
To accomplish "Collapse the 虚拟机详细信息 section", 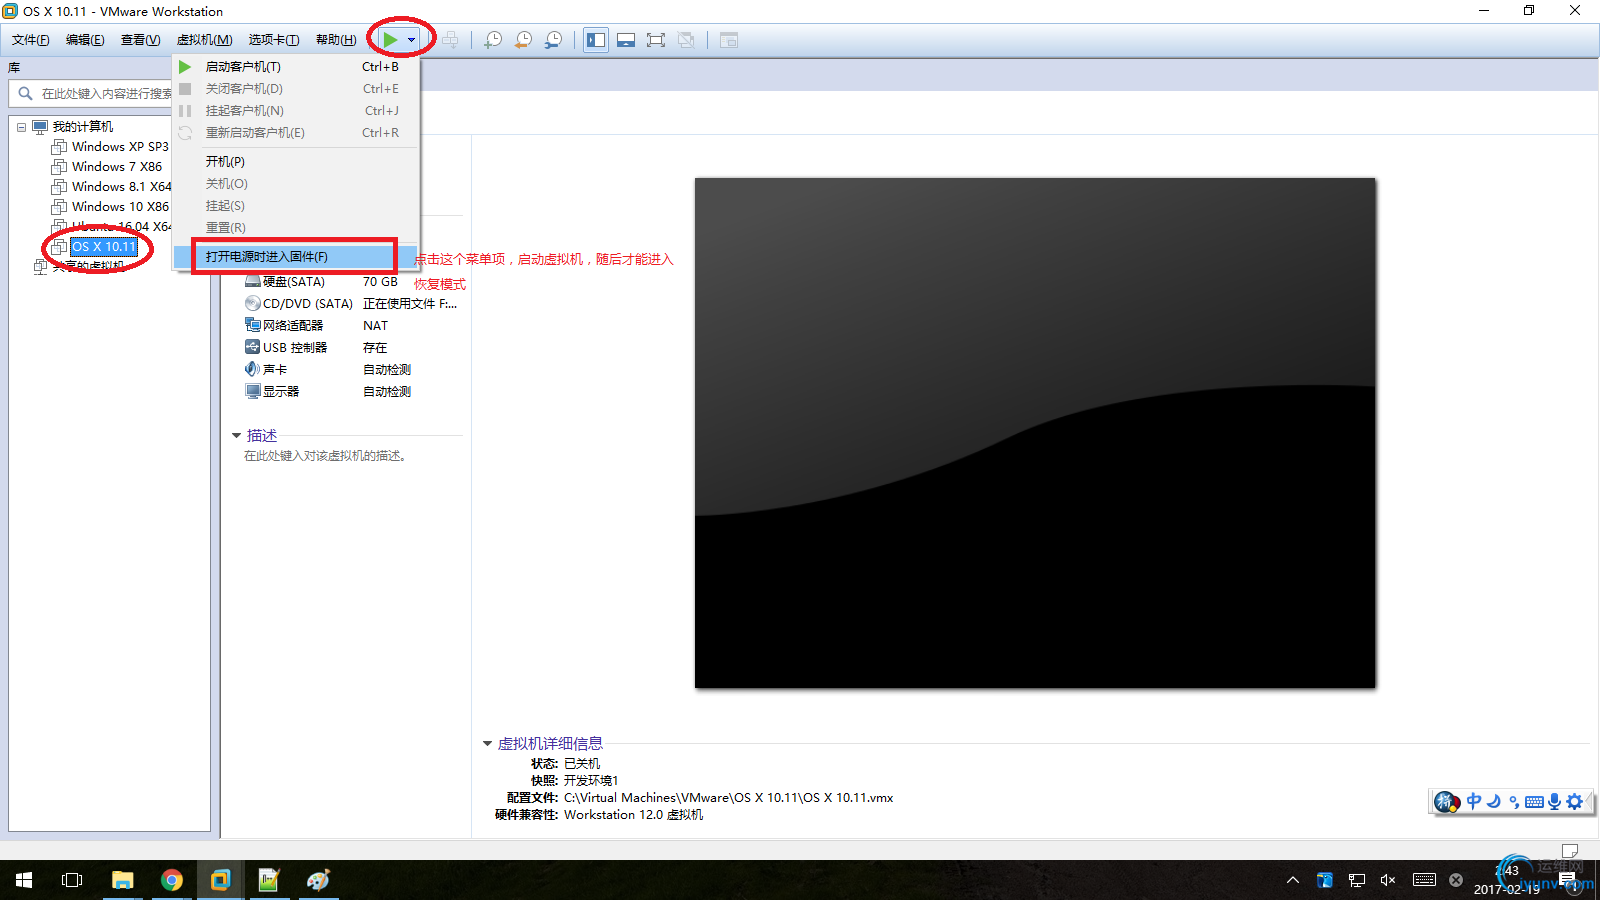I will click(x=488, y=744).
